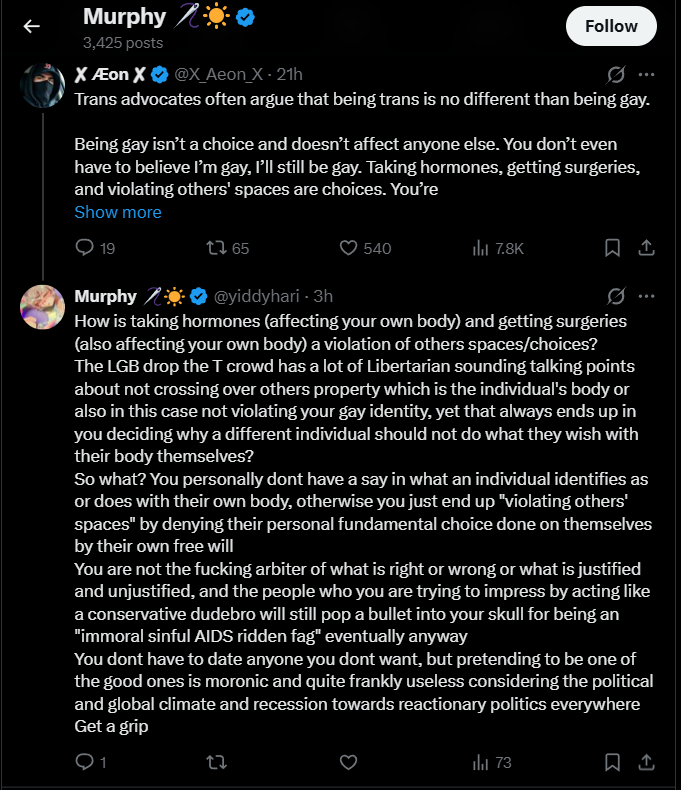Open more options menu on Æon's post

646,75
